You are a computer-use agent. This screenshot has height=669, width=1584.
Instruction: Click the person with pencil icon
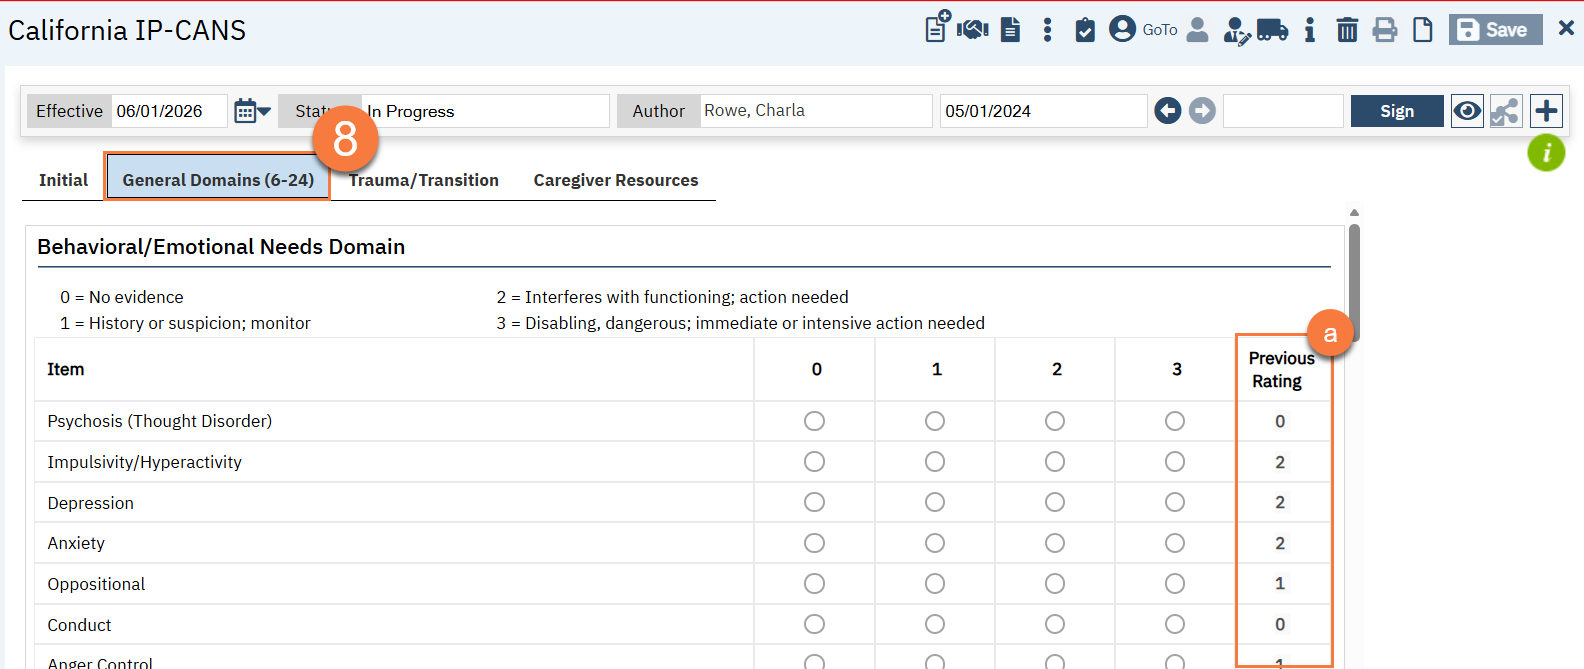click(x=1236, y=31)
